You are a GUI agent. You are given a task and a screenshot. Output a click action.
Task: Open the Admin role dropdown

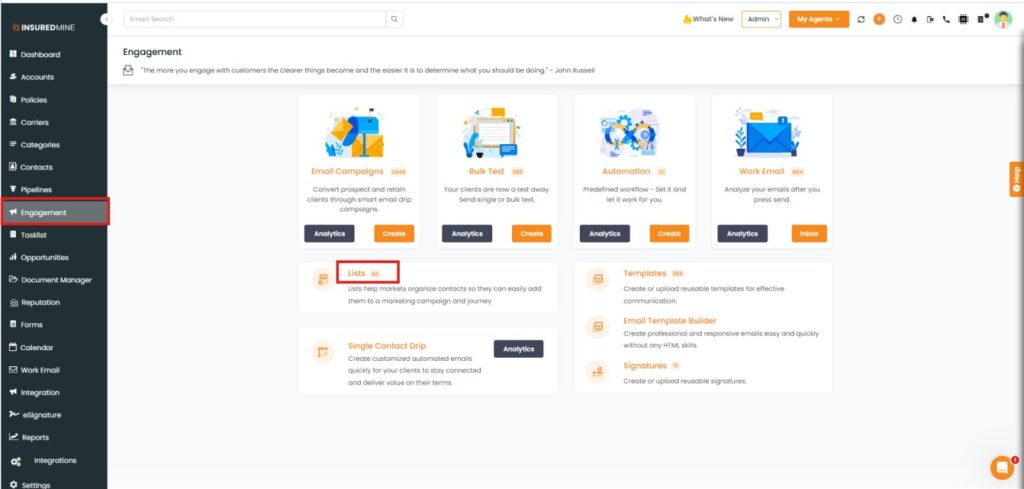761,19
